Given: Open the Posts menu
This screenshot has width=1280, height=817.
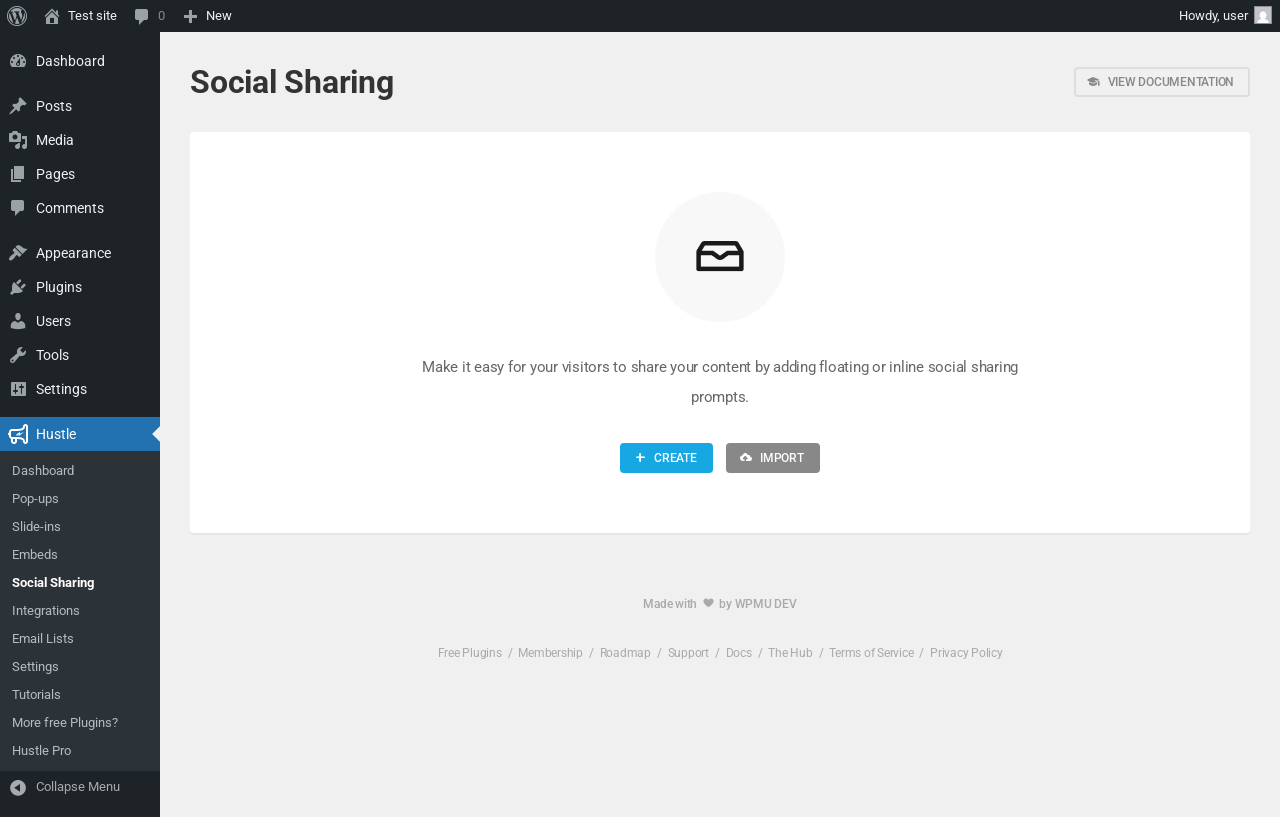Looking at the screenshot, I should coord(80,106).
